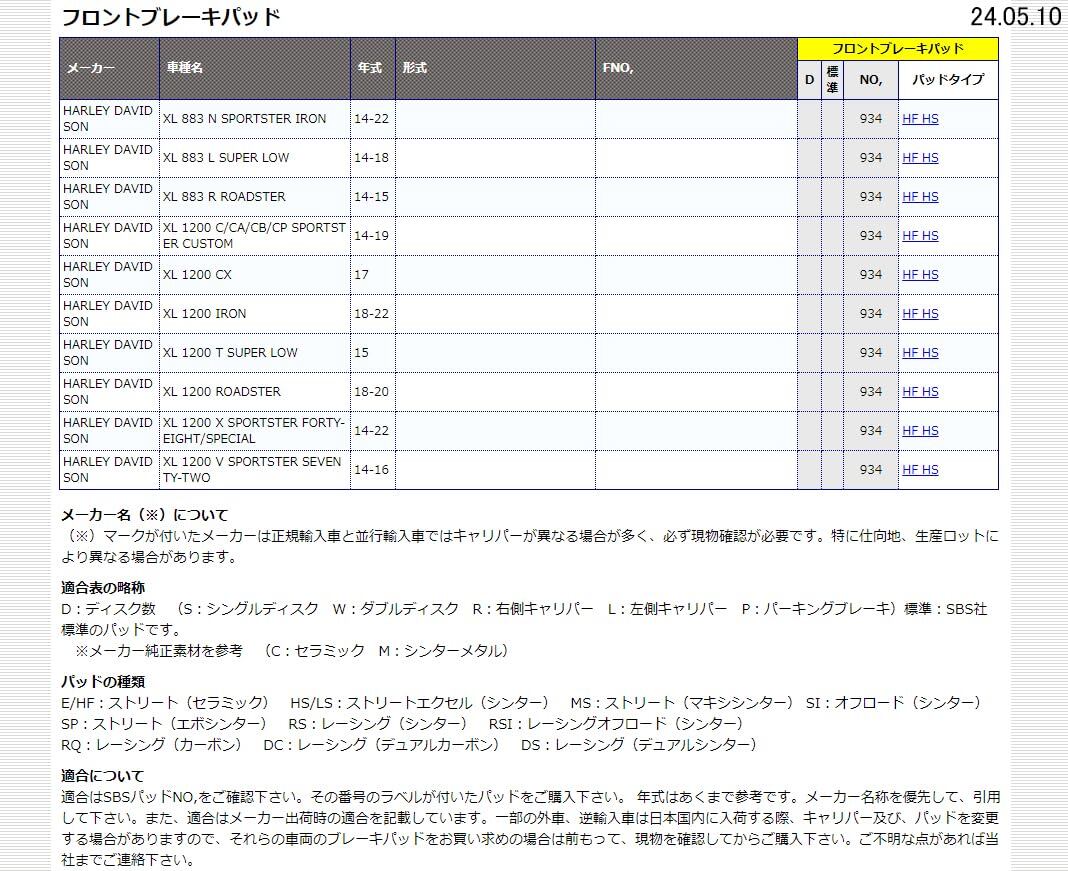
Task: Click 'HARLEY DAVIDSON' maker cell in XL 1200 IRON row
Action: pyautogui.click(x=109, y=313)
